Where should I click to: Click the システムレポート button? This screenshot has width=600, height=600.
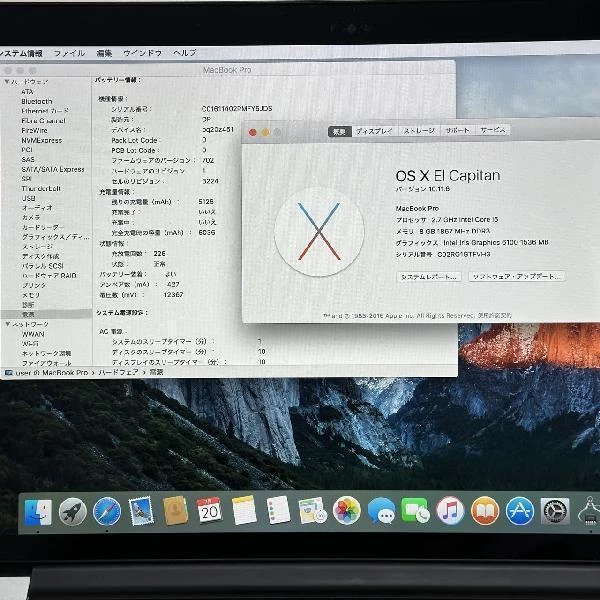tap(429, 277)
